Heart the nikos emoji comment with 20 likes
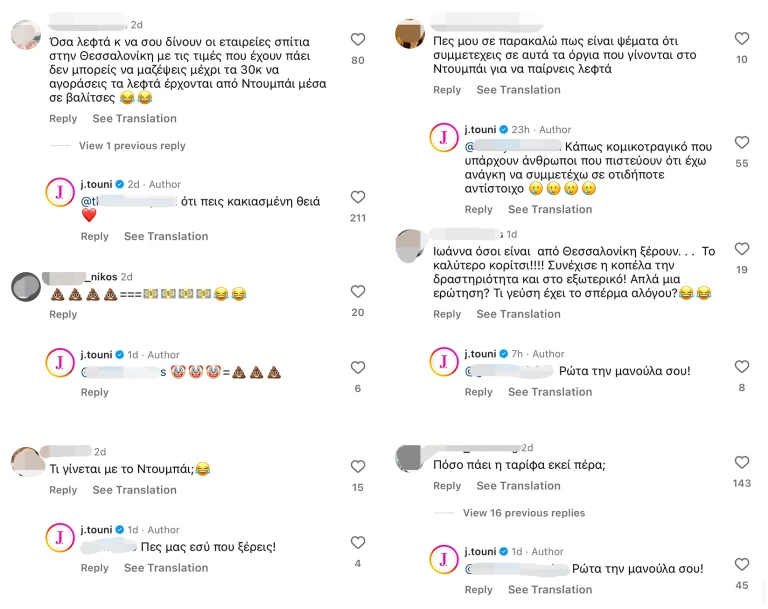 coord(357,292)
